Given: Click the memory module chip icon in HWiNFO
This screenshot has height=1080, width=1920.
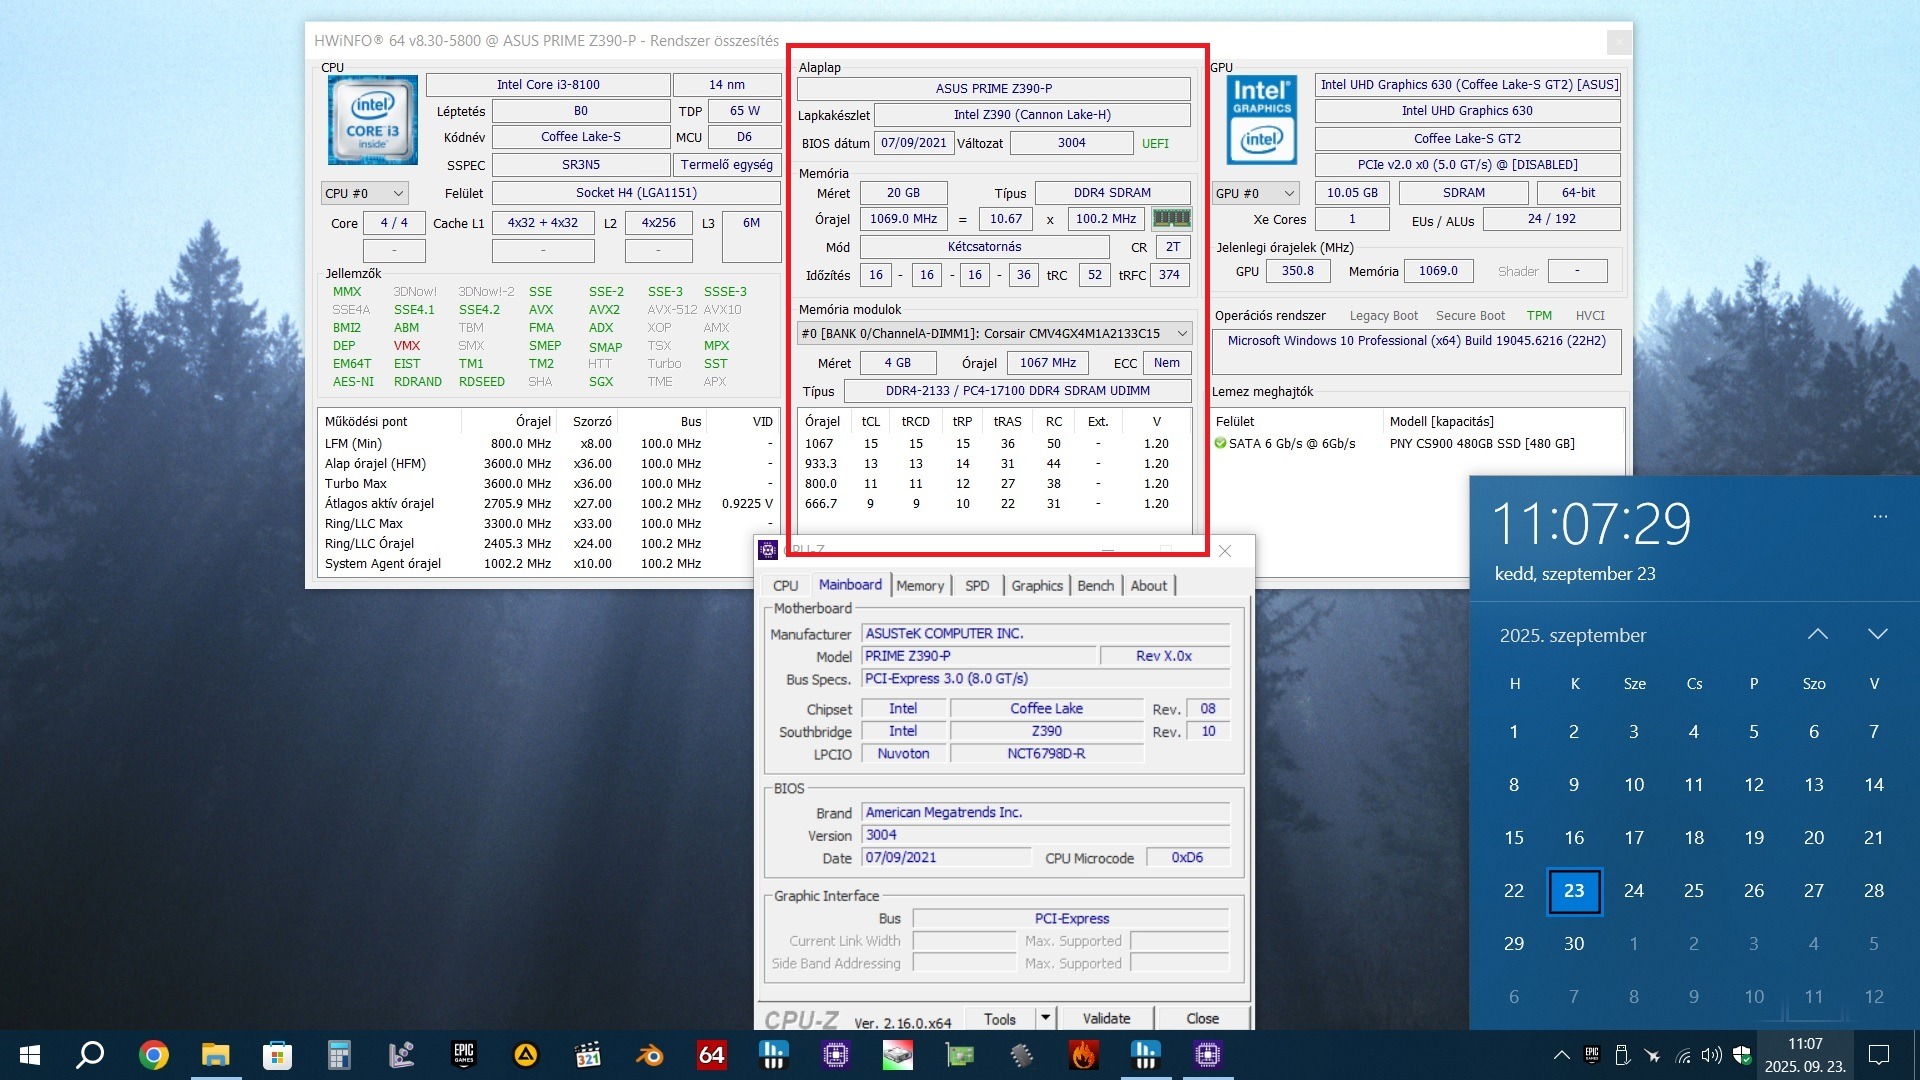Looking at the screenshot, I should [x=1171, y=218].
